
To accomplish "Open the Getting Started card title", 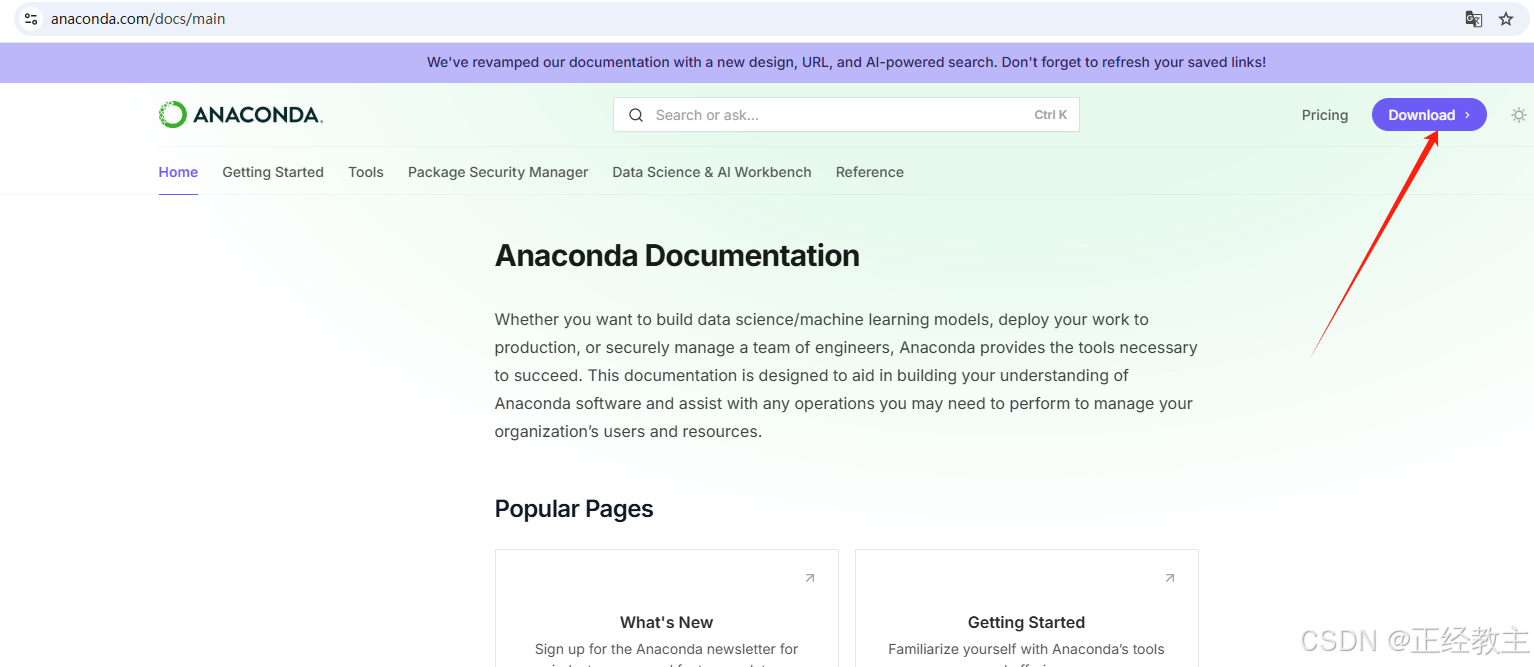I will click(1026, 622).
